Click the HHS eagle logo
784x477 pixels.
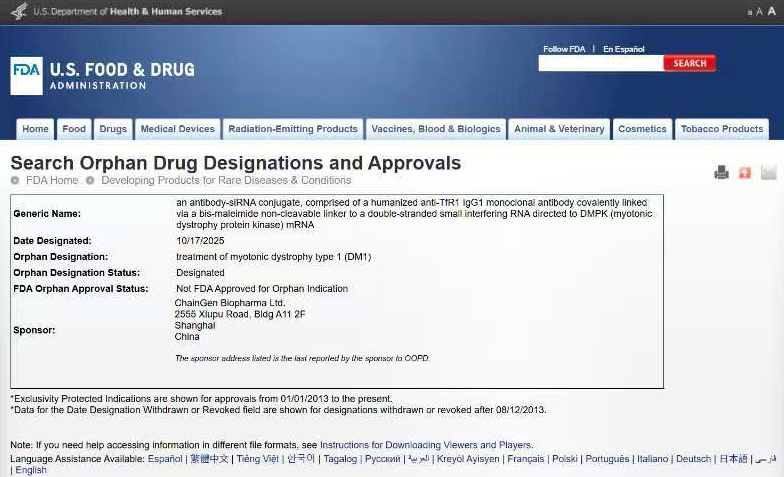[19, 12]
